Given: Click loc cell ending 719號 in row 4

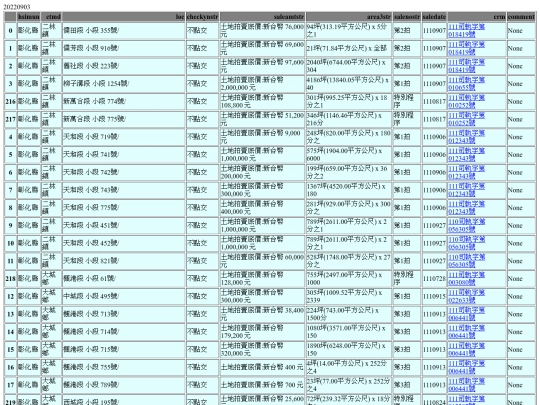Looking at the screenshot, I should click(x=124, y=137).
